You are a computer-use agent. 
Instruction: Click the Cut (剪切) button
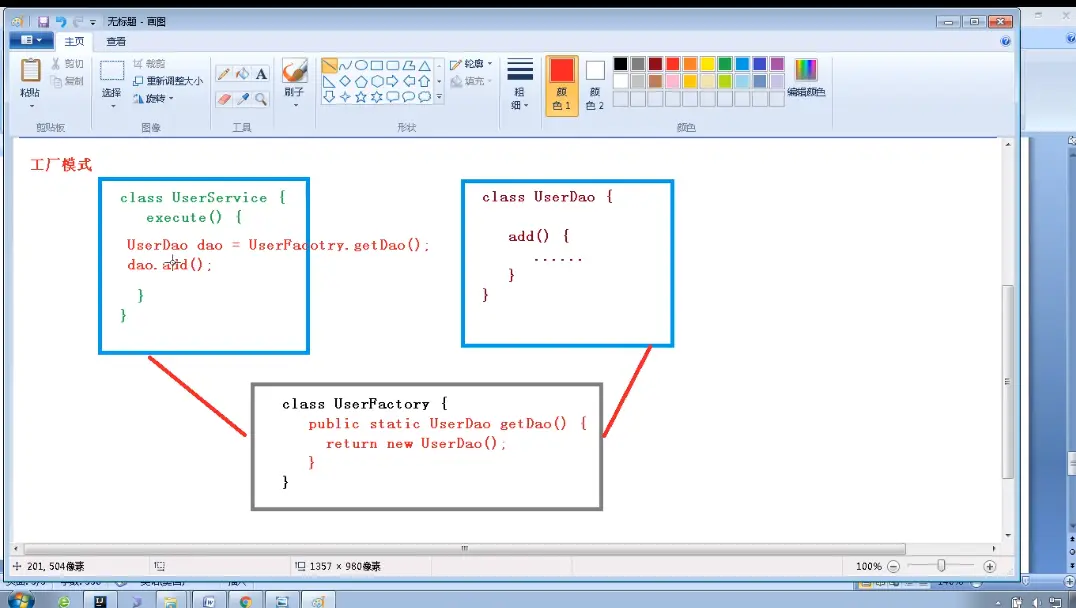click(67, 64)
